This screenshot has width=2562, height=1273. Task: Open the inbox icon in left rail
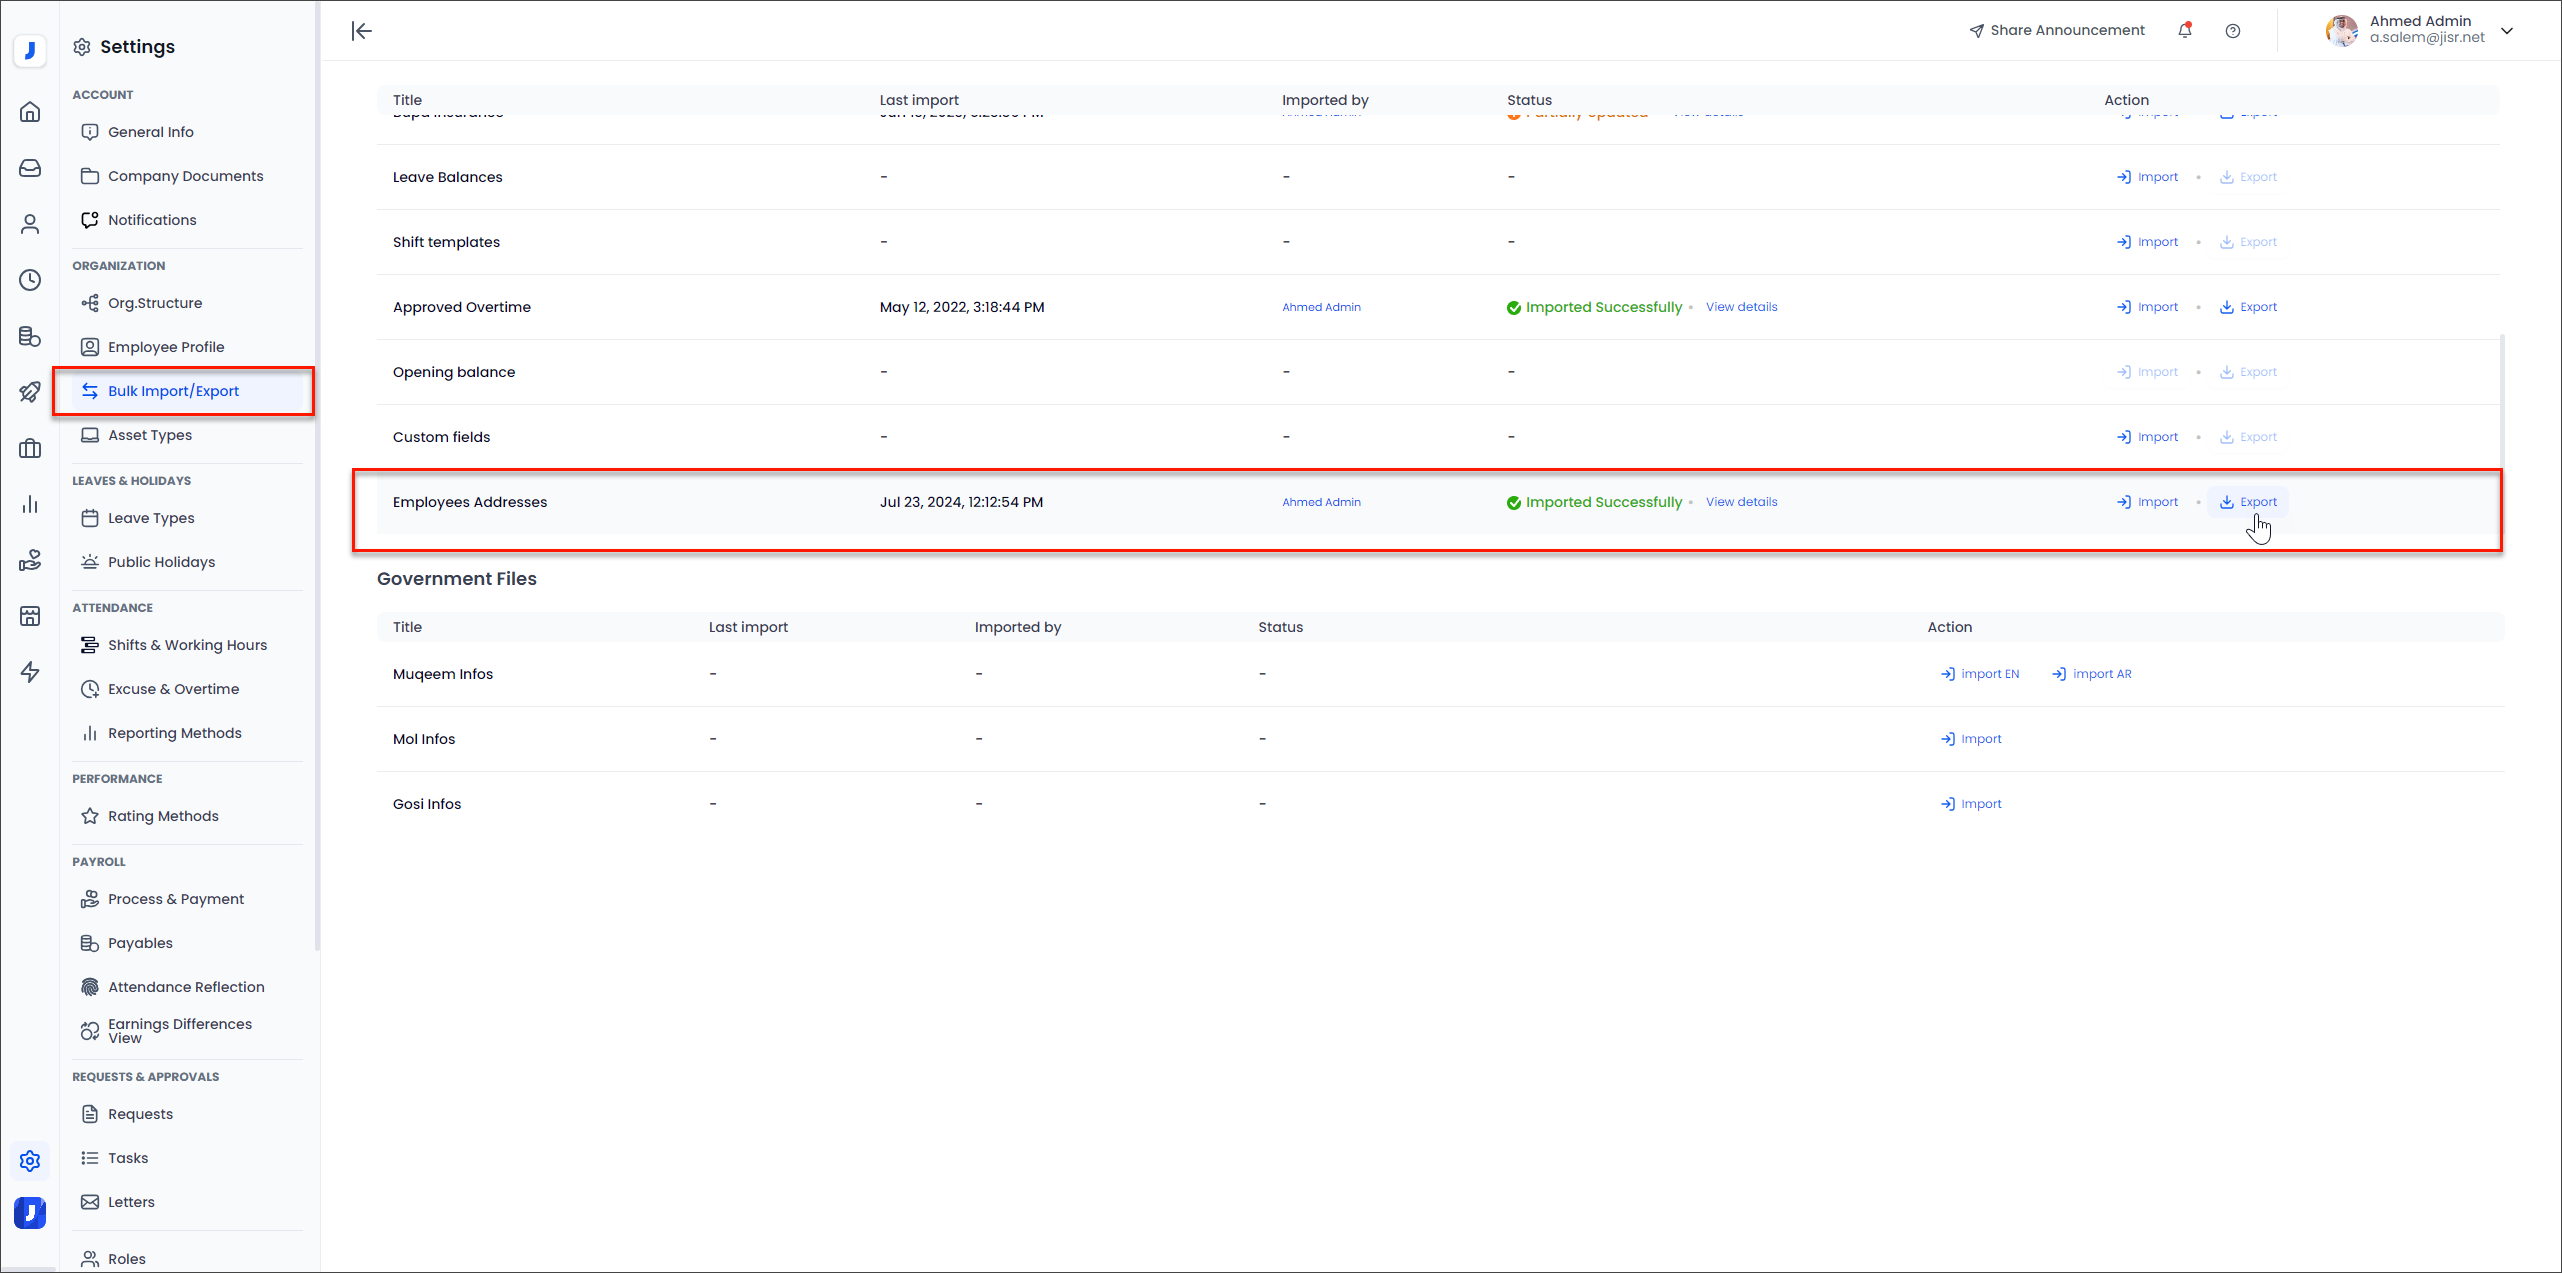tap(30, 168)
